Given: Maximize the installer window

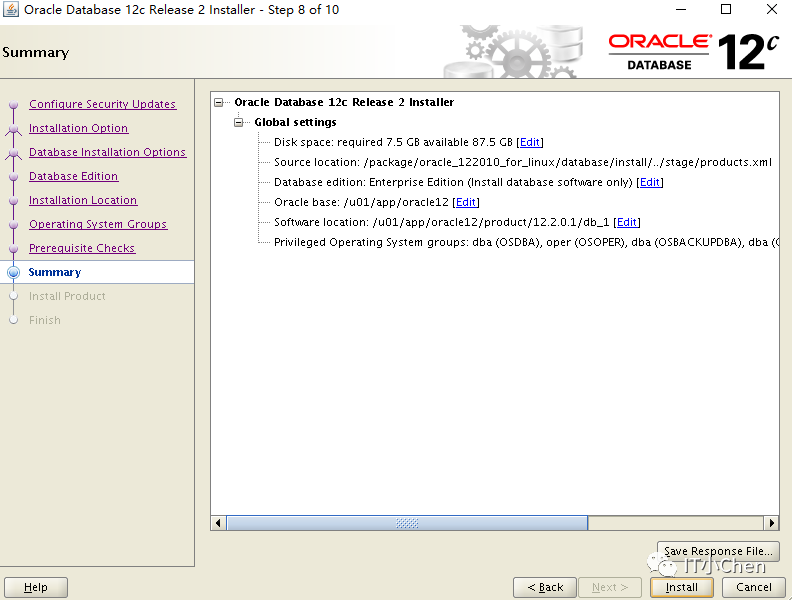Looking at the screenshot, I should coord(726,9).
